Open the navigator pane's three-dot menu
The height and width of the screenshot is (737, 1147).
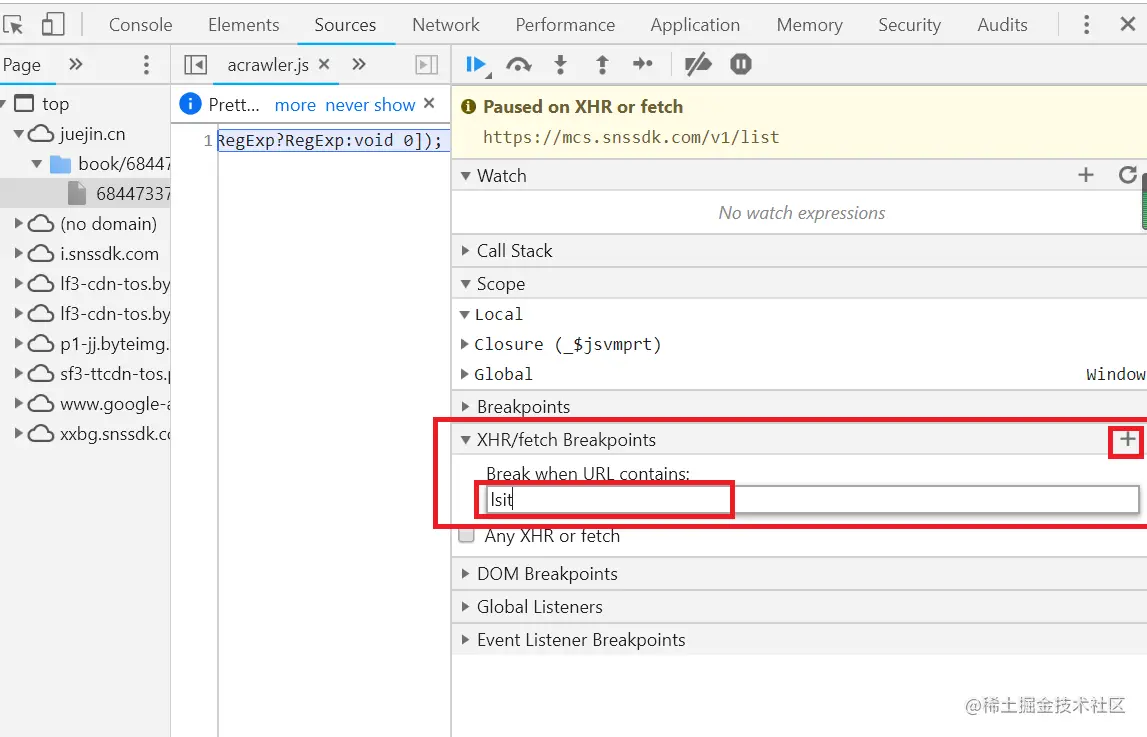pos(146,64)
